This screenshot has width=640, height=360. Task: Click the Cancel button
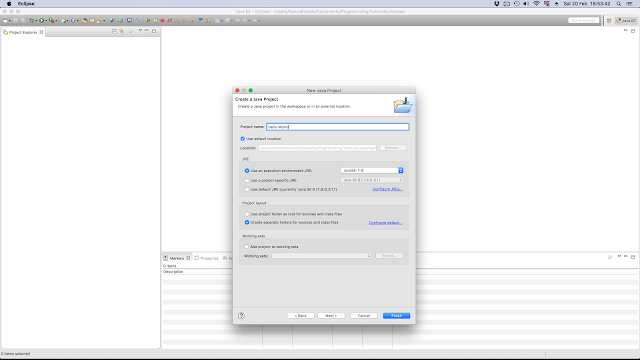[x=364, y=316]
